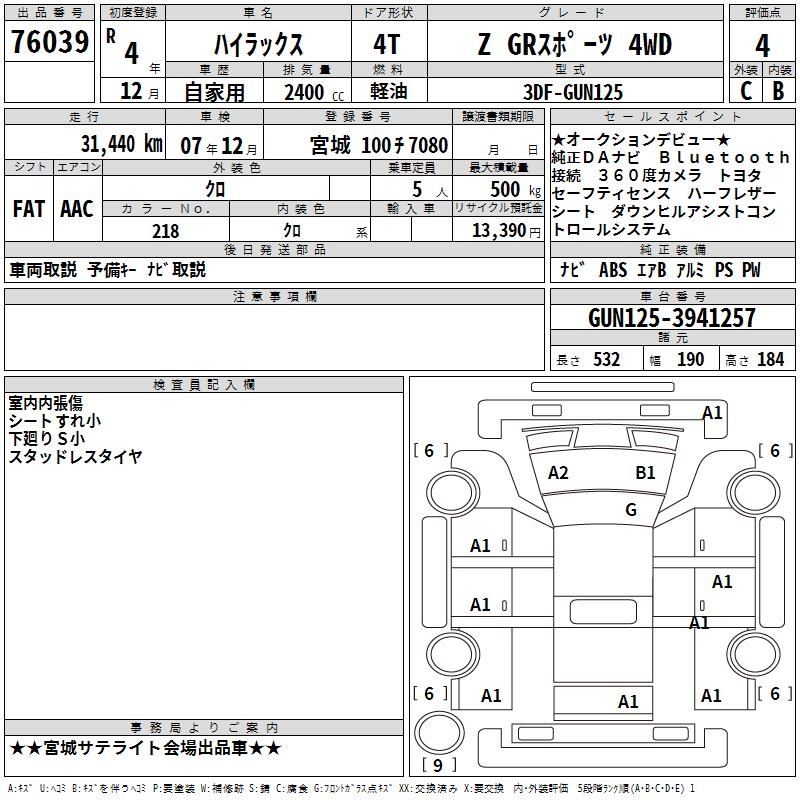Click the 注意事項欄 header
800x800 pixels.
coord(274,297)
